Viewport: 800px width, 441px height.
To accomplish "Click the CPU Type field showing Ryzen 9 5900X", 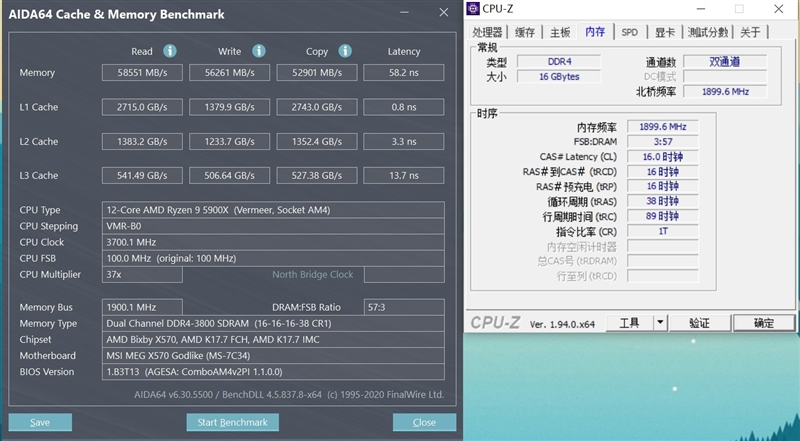I will click(x=273, y=210).
